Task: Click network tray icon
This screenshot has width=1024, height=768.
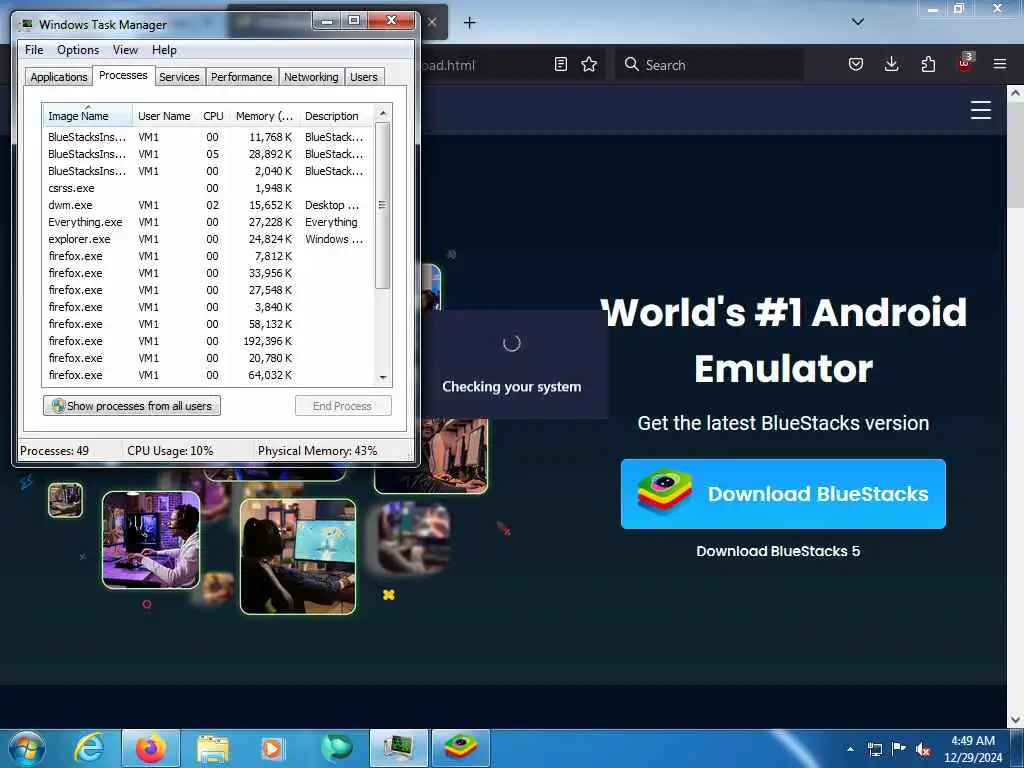Action: point(874,749)
